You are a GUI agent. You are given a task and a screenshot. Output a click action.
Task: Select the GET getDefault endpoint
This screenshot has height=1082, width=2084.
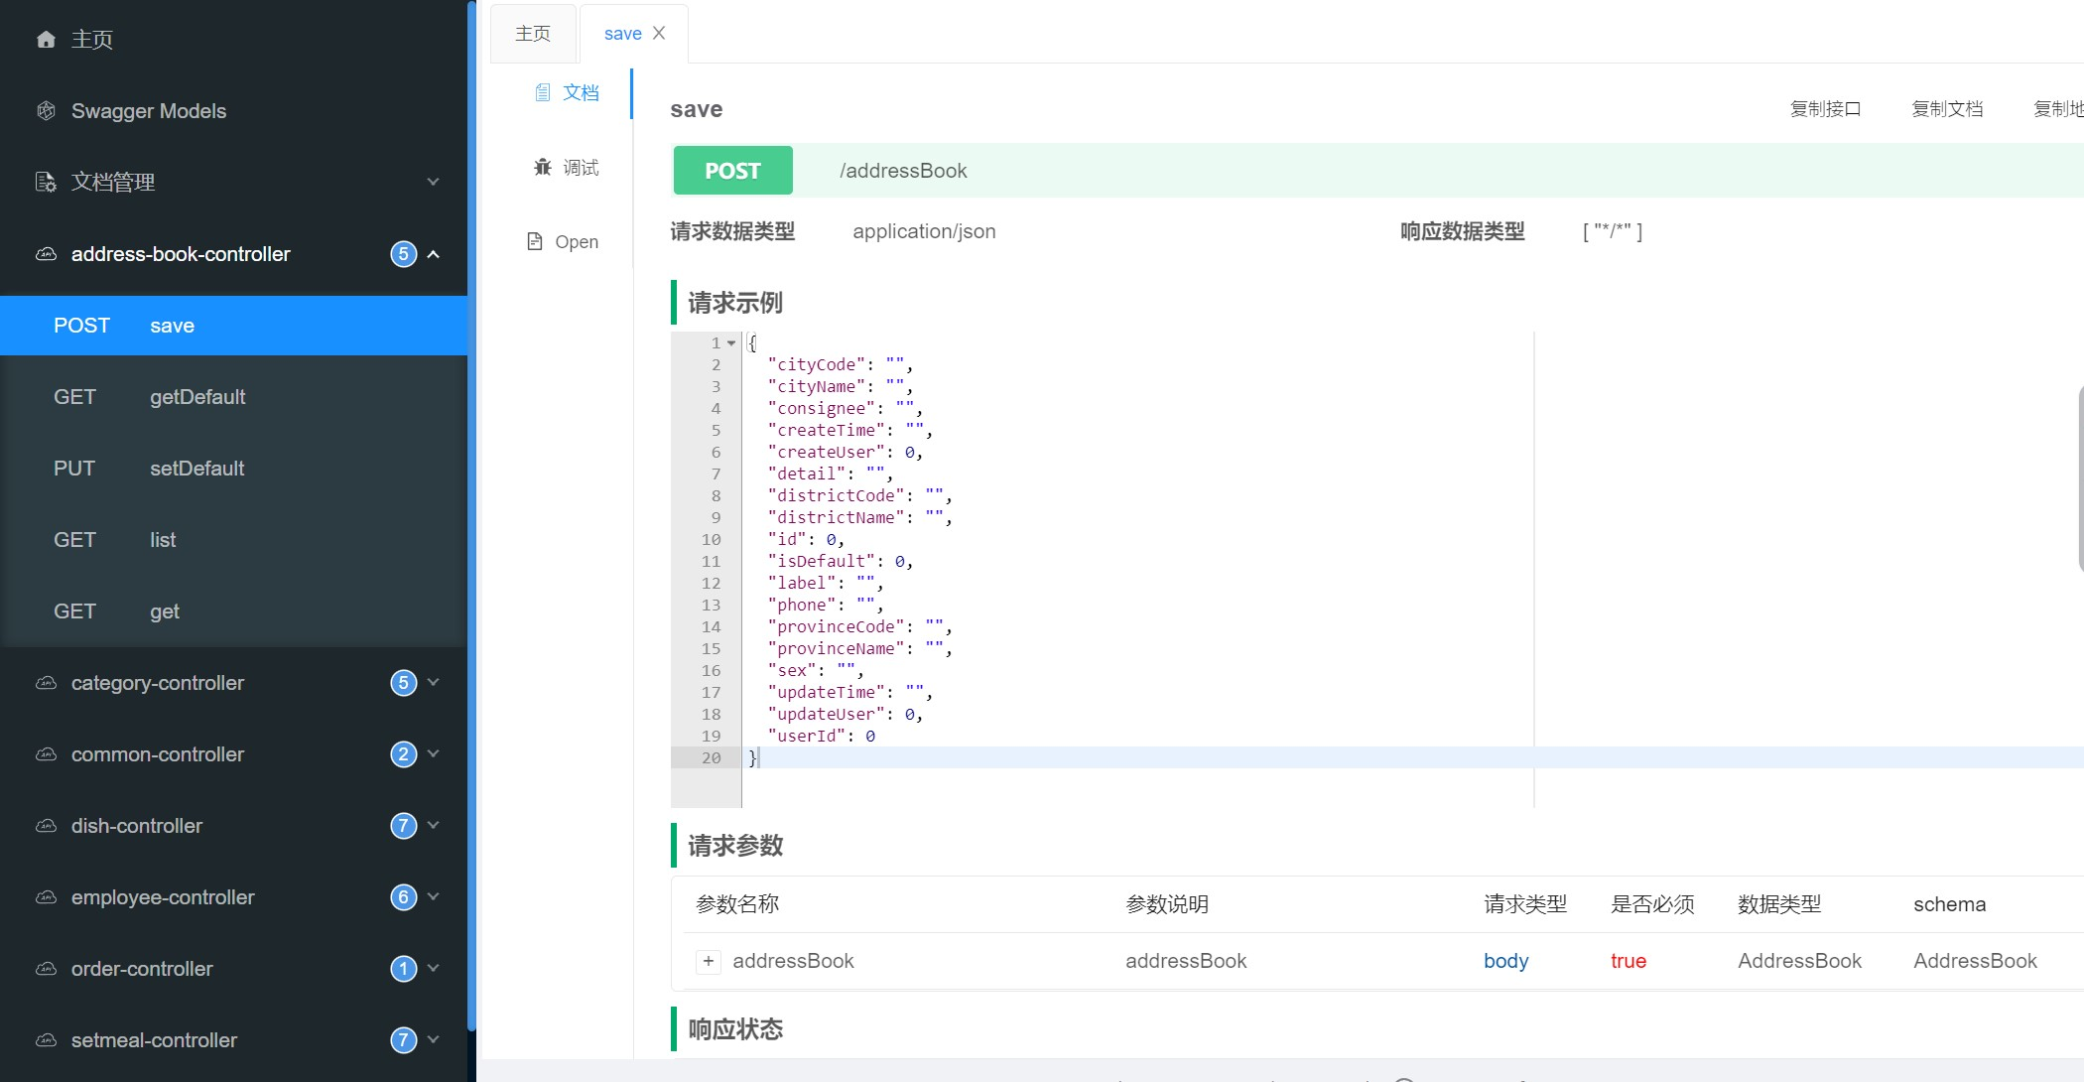click(234, 397)
